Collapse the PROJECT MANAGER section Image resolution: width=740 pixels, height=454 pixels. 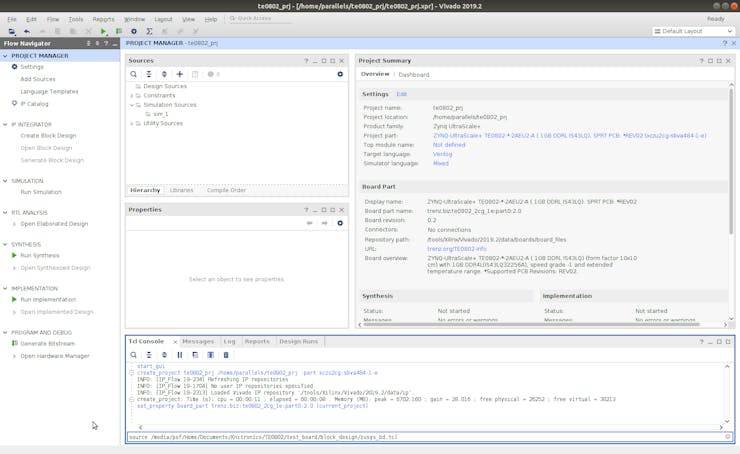click(x=5, y=56)
